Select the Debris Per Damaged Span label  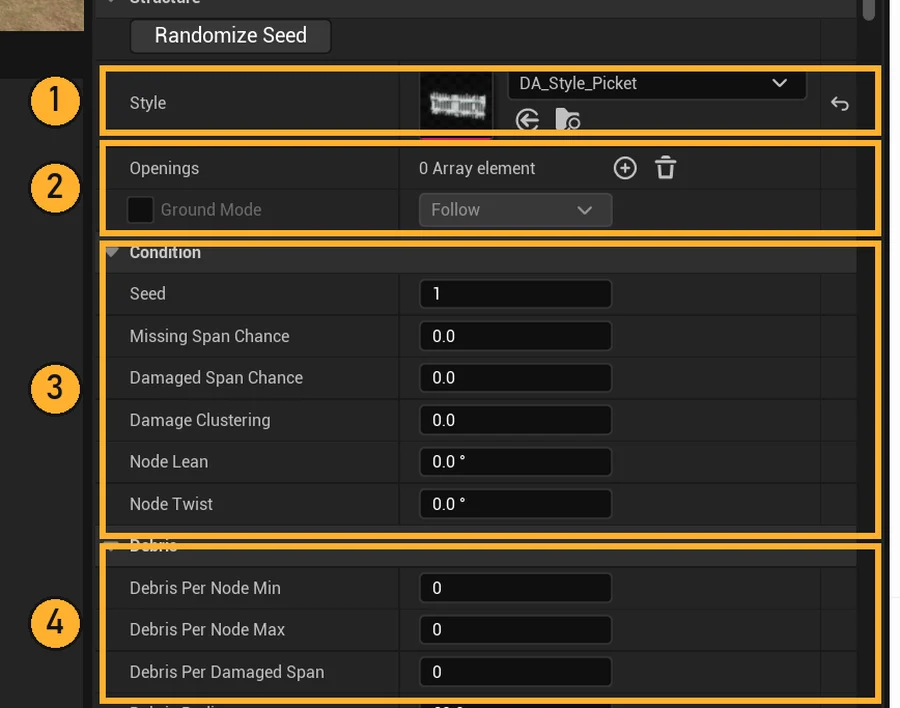point(227,672)
